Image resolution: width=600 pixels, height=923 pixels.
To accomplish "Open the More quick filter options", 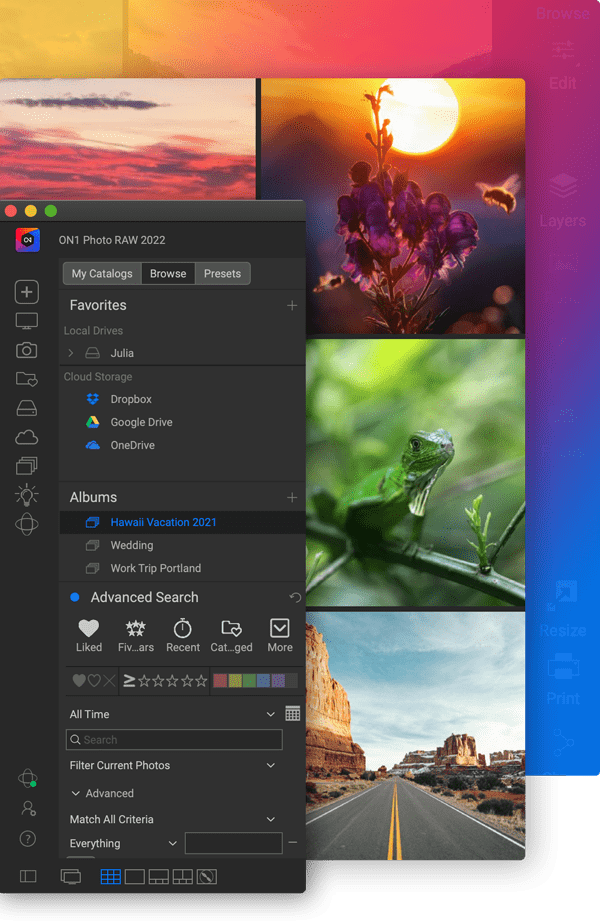I will coord(280,636).
